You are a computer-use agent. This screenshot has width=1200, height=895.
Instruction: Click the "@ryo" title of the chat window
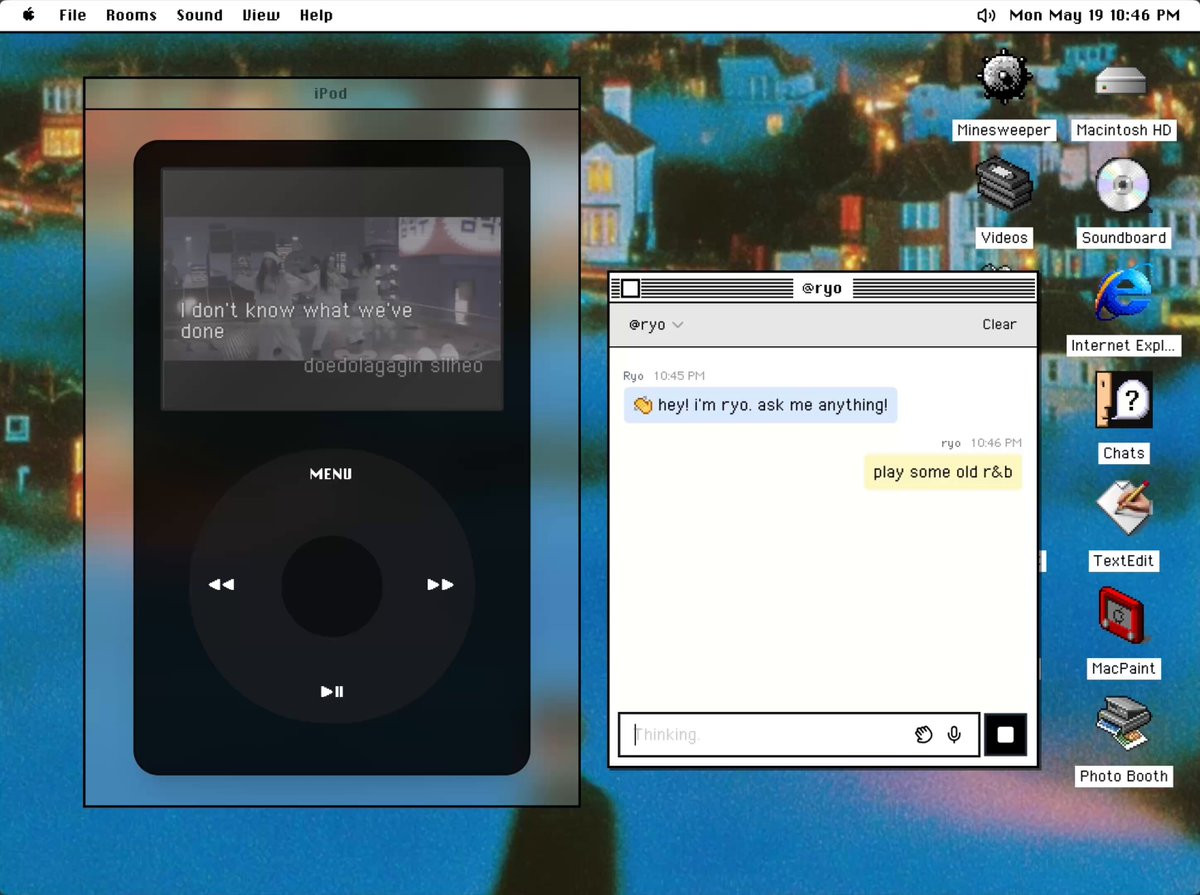822,289
